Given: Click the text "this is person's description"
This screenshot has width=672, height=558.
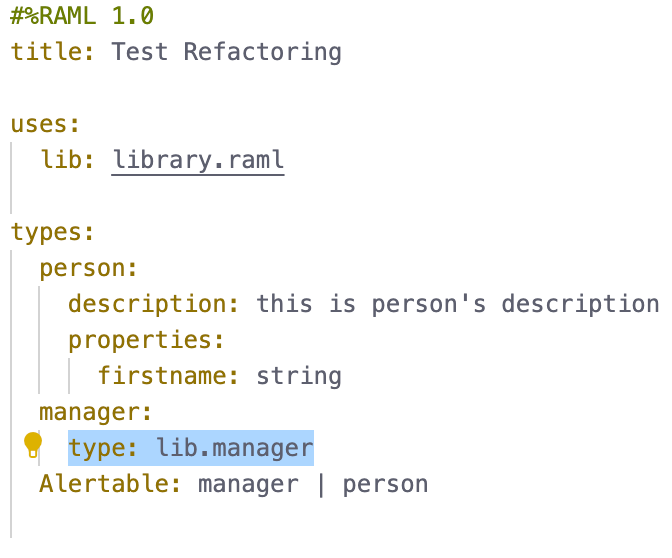Looking at the screenshot, I should pos(457,304).
